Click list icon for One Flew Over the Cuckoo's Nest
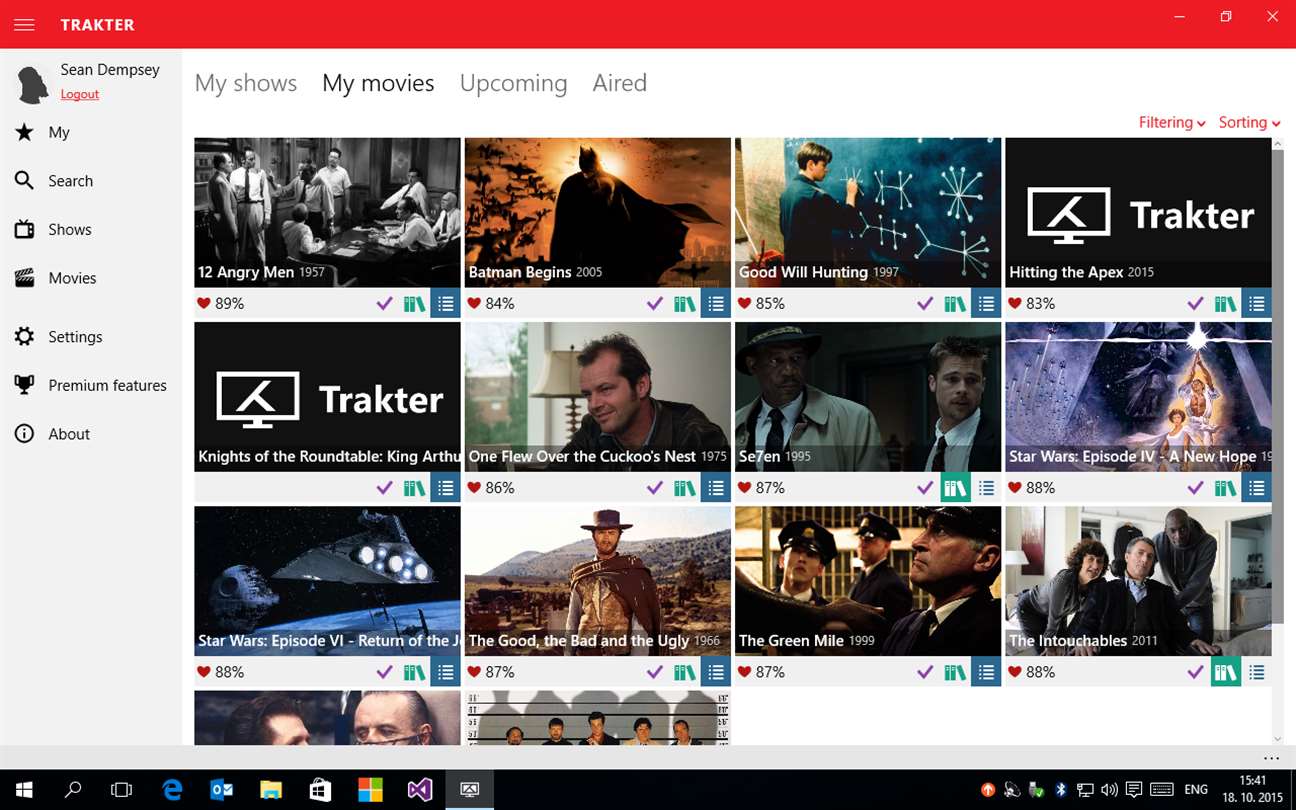Screen dimensions: 1296x810 (716, 488)
